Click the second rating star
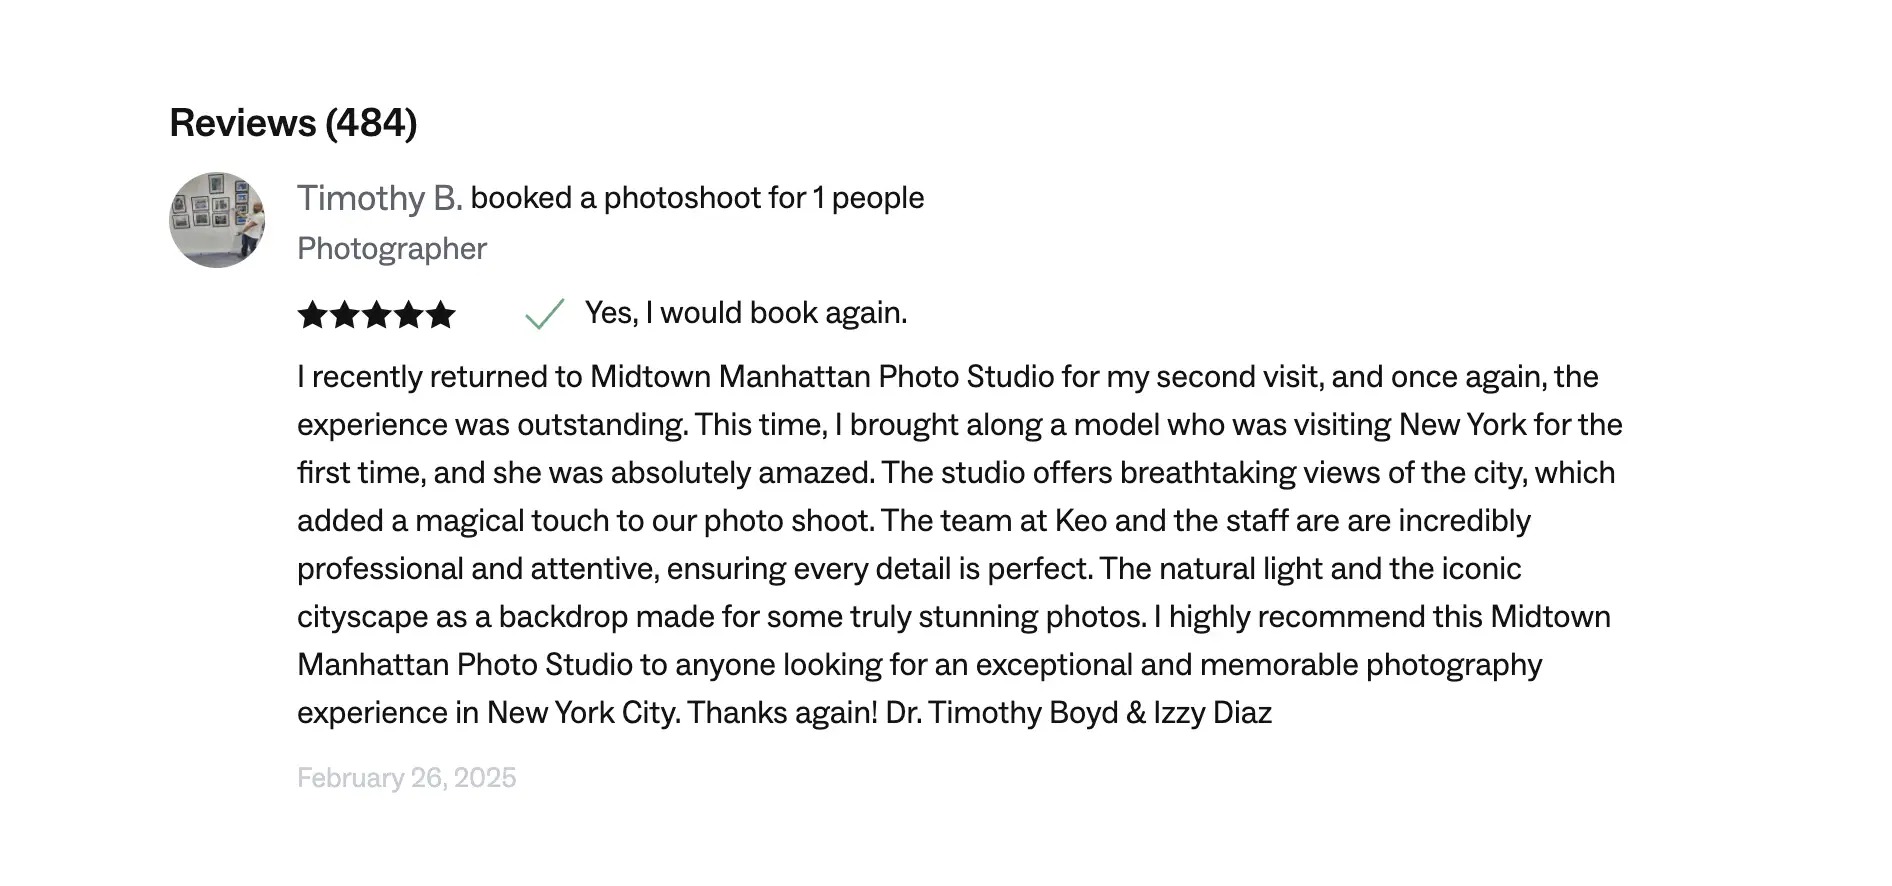Viewport: 1892px width, 886px height. pyautogui.click(x=345, y=315)
